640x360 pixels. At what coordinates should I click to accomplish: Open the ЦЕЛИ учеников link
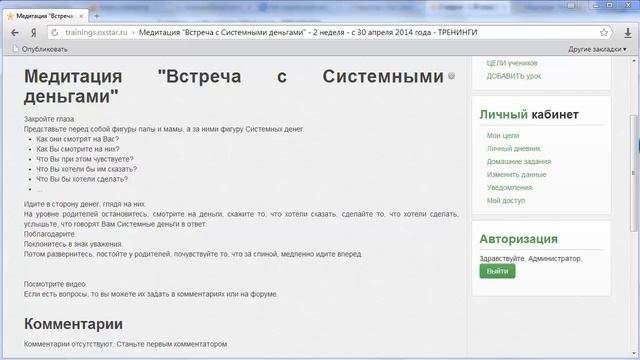[x=512, y=63]
